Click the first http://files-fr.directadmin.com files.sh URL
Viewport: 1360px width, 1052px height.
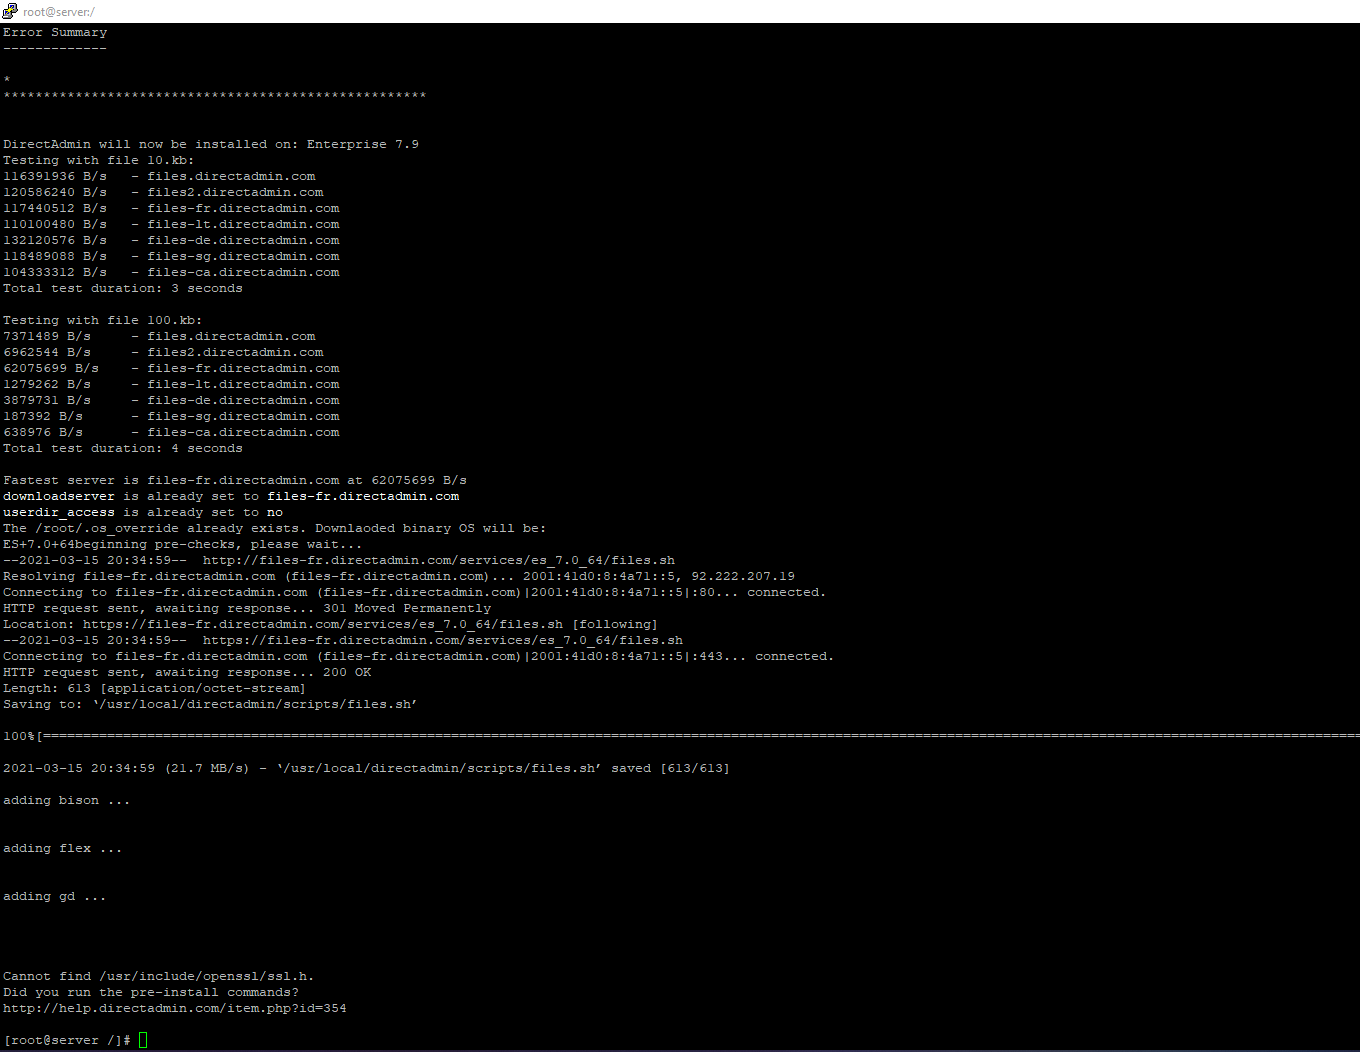439,560
